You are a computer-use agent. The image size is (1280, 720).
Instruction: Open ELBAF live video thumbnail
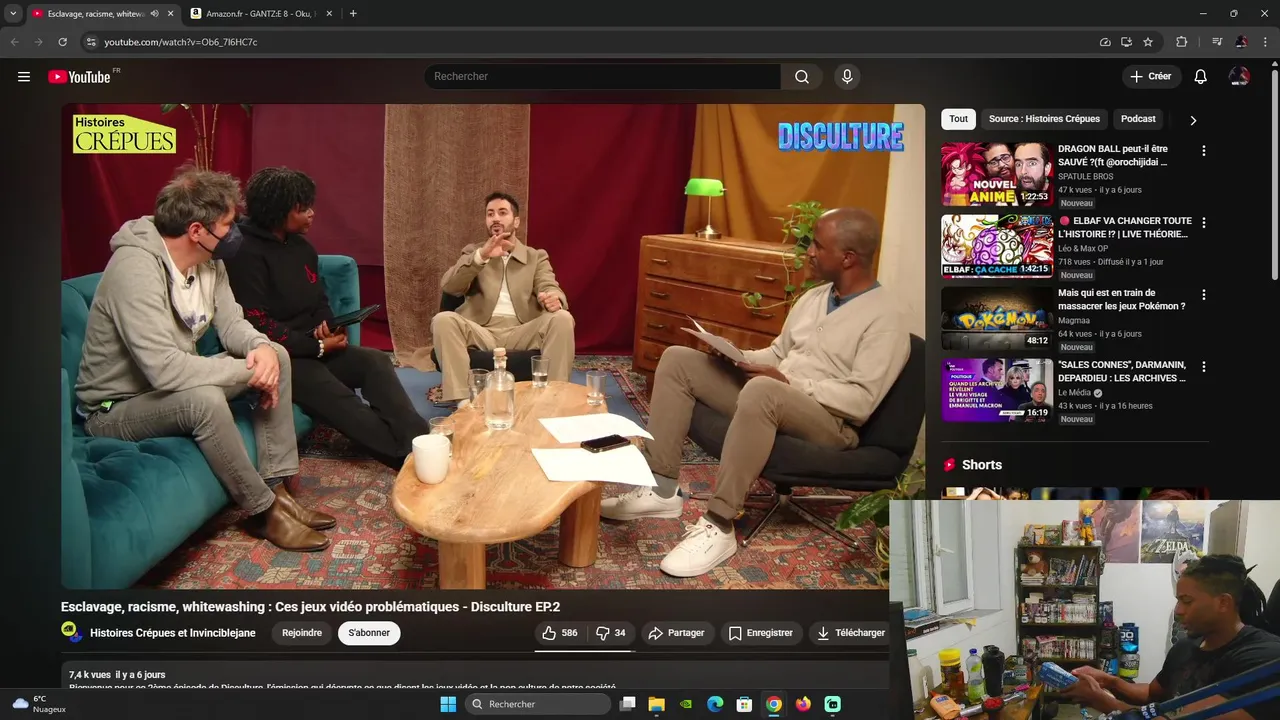point(997,246)
